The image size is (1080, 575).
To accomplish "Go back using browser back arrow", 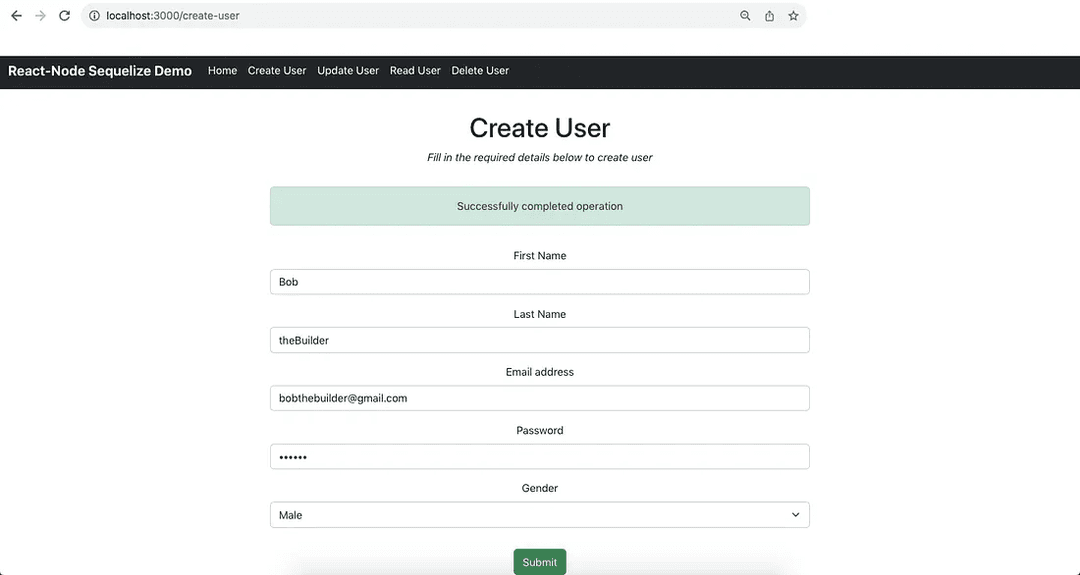I will 17,16.
